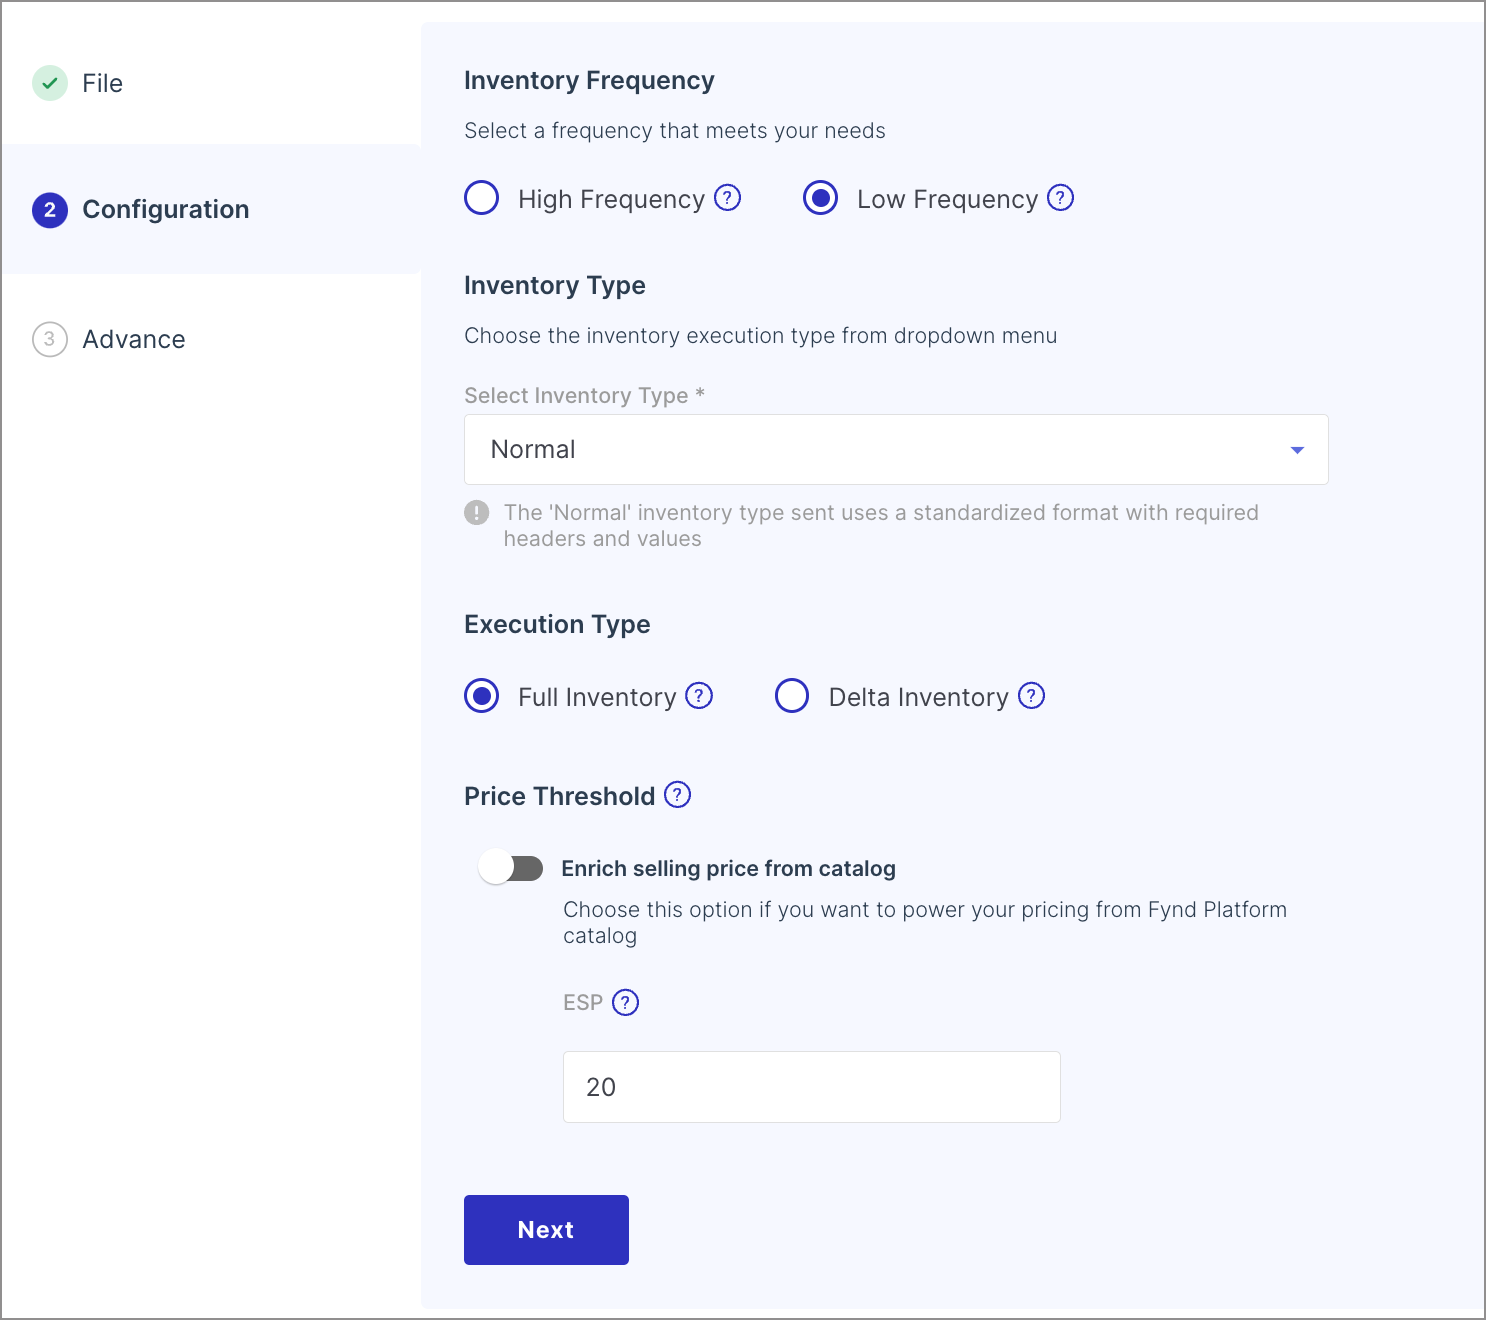Image resolution: width=1486 pixels, height=1320 pixels.
Task: Click 'Inventory Type' heading
Action: pyautogui.click(x=555, y=286)
